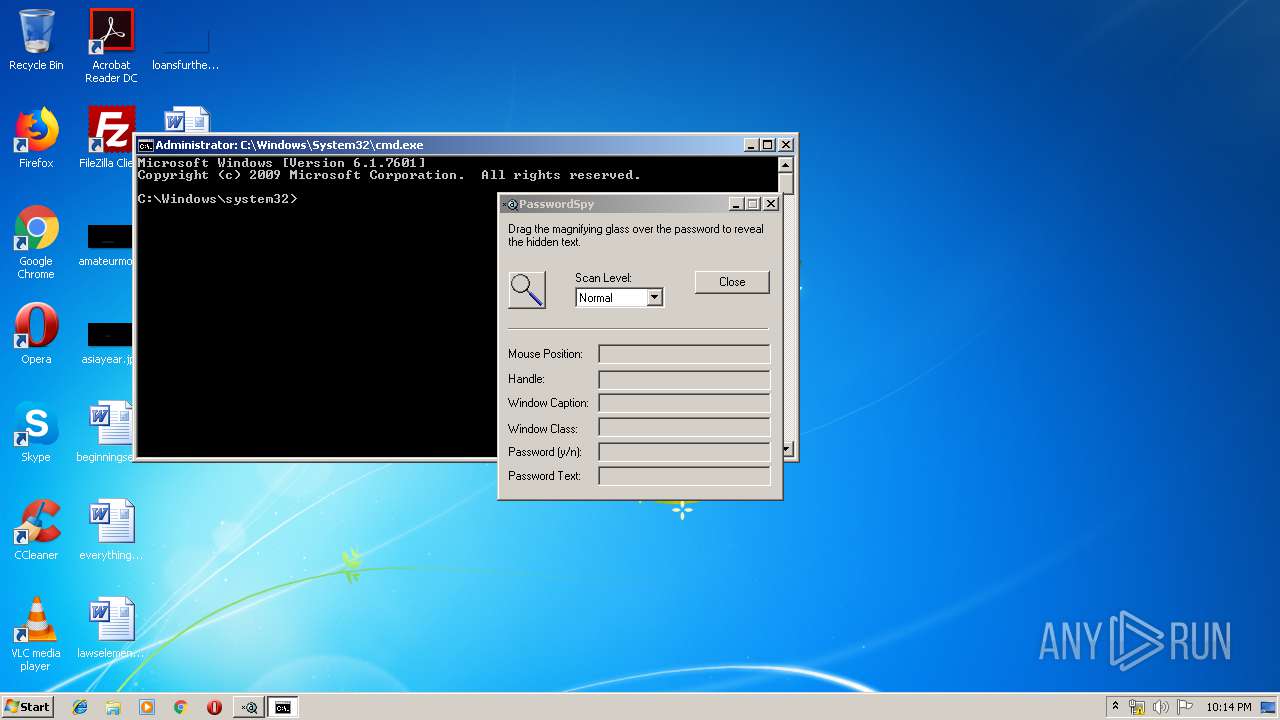Select the amateurmo... desktop file
1280x720 pixels.
(108, 245)
